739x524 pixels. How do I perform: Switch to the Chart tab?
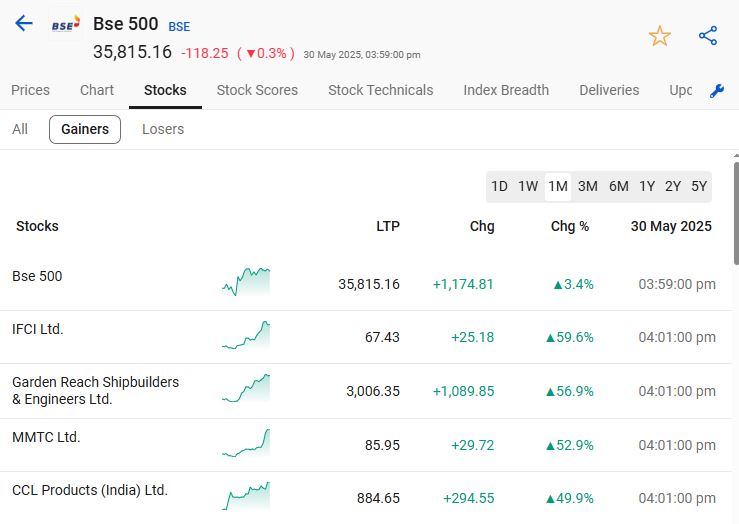click(97, 90)
